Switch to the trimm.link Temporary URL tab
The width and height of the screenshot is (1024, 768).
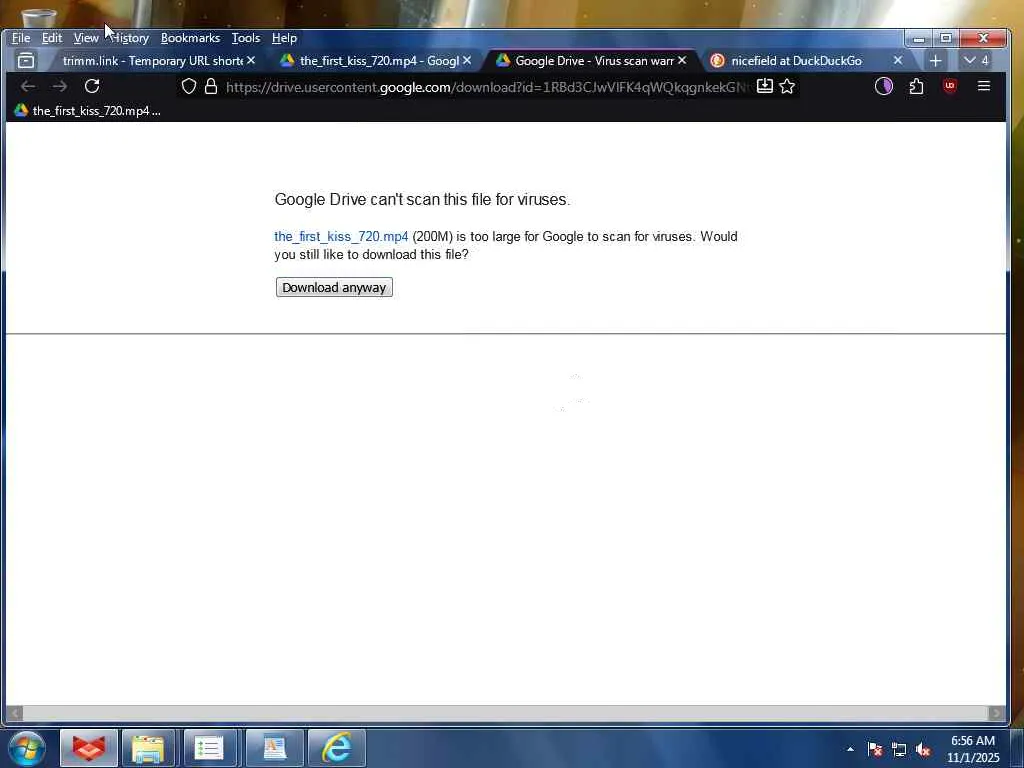(x=152, y=61)
